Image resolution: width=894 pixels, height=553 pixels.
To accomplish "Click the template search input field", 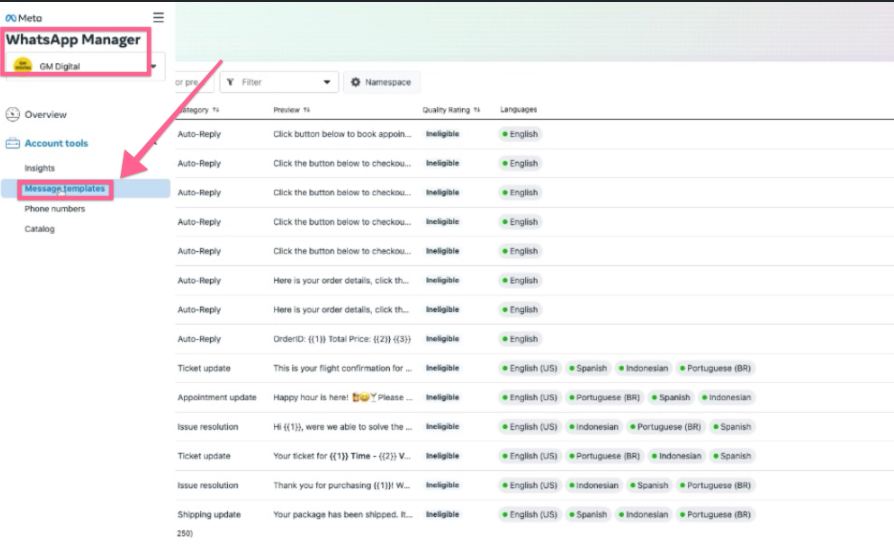I will 192,82.
